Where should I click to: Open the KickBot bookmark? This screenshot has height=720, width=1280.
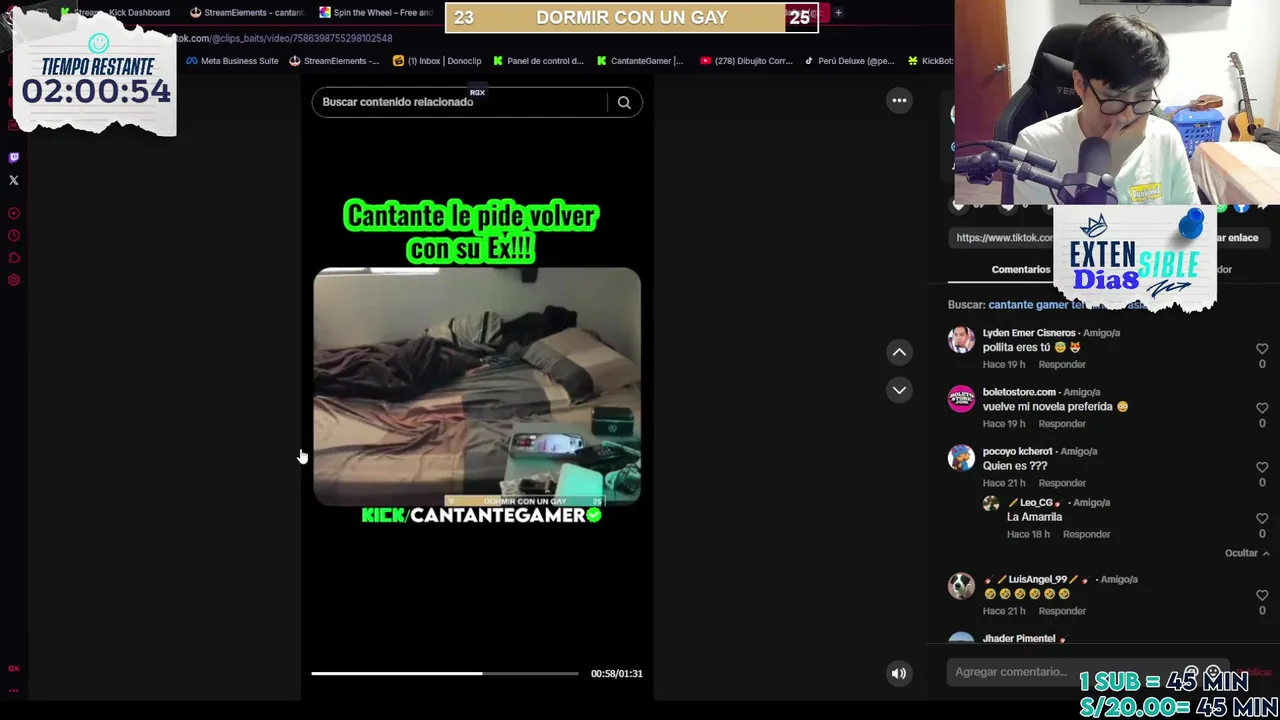[930, 61]
